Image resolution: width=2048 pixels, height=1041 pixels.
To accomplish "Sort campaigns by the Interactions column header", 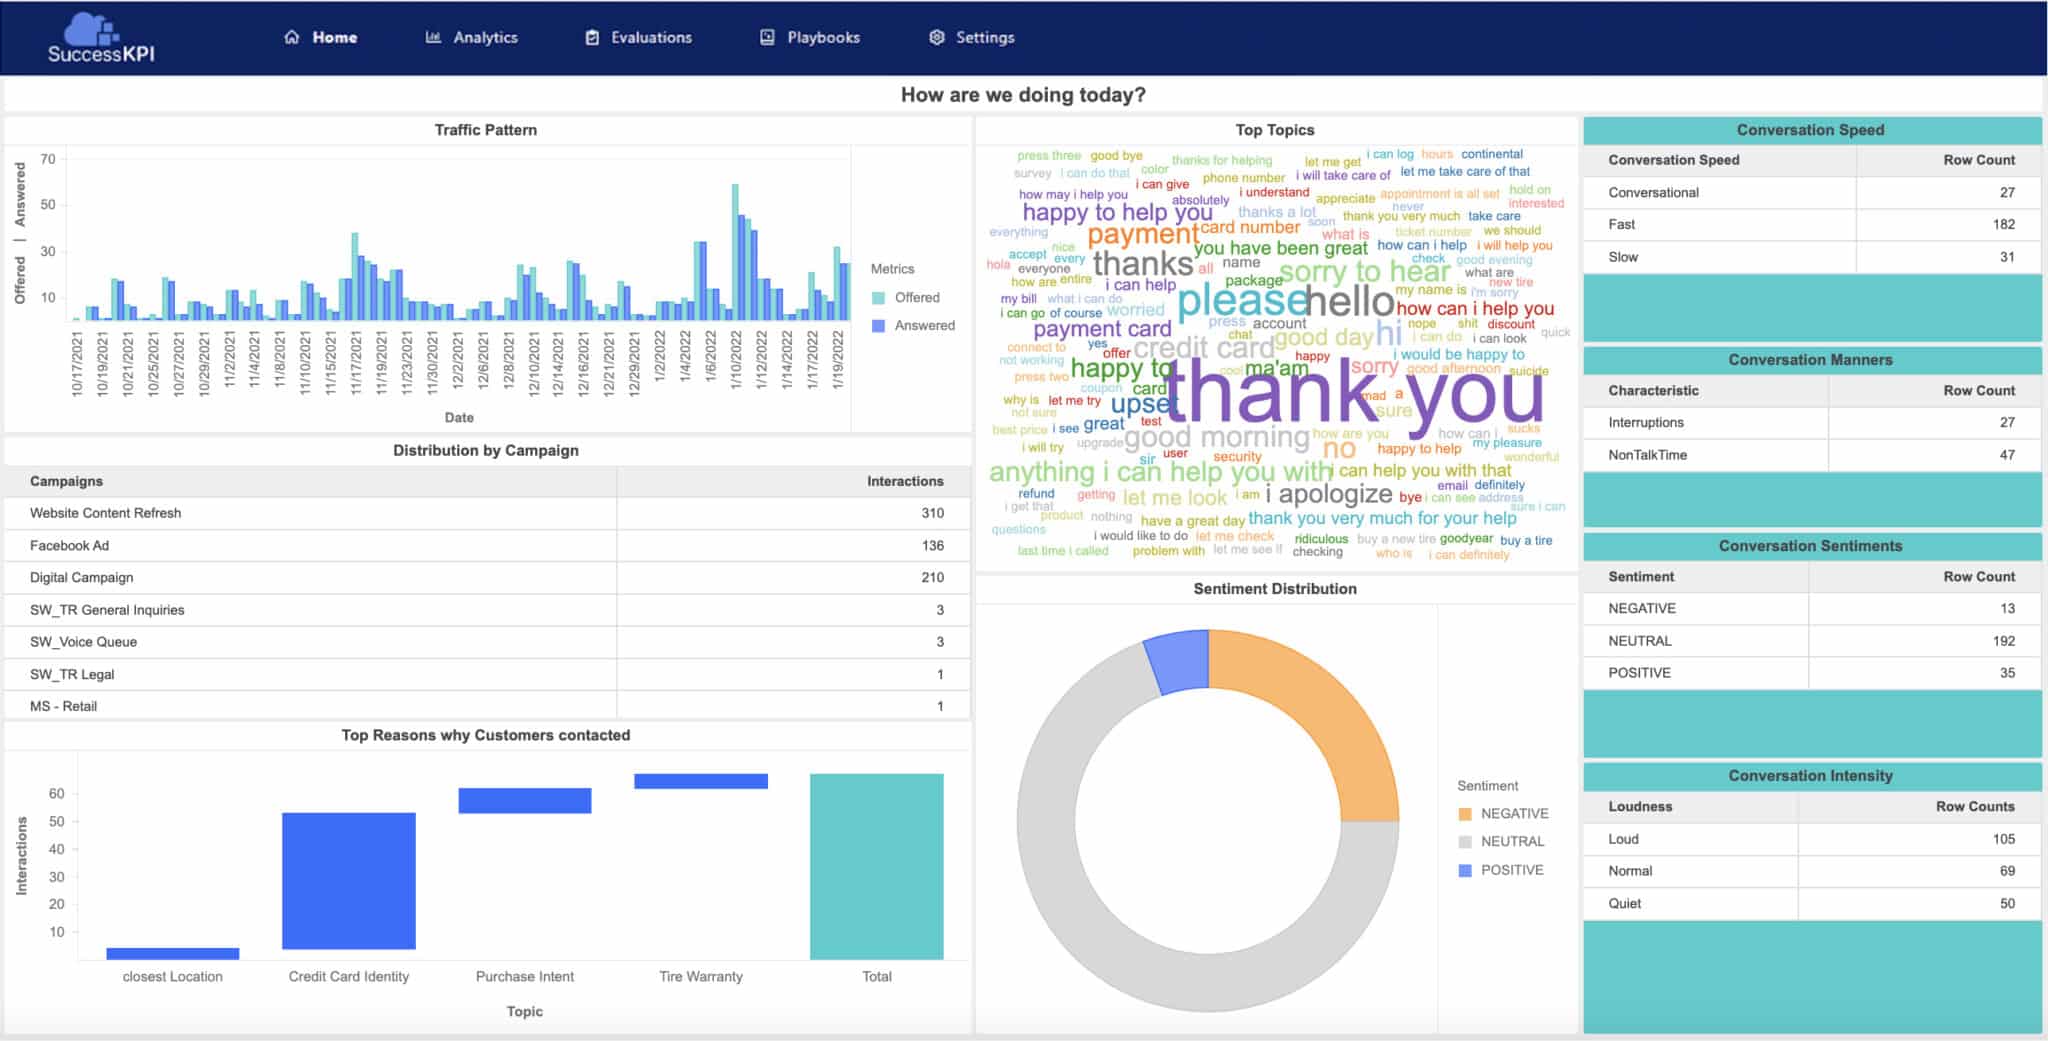I will 903,481.
